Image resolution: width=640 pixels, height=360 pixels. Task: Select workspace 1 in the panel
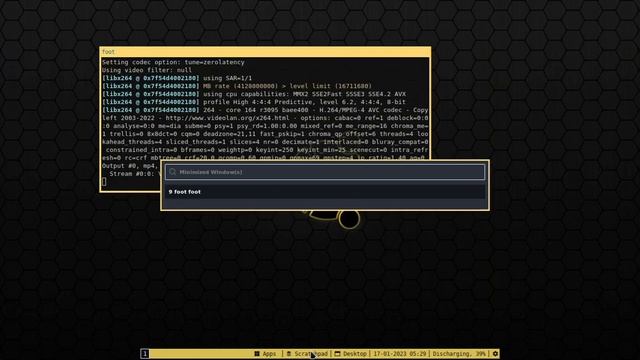[145, 353]
